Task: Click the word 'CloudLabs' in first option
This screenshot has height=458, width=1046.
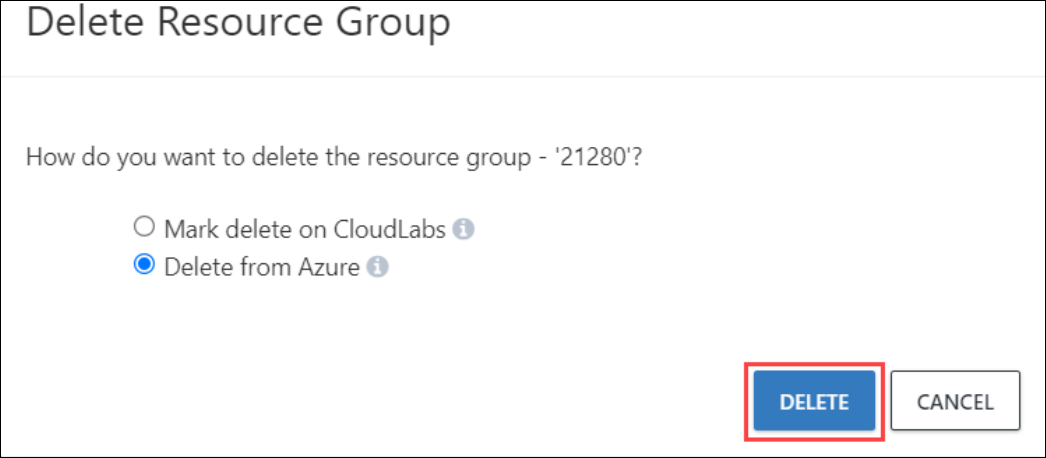Action: pyautogui.click(x=390, y=229)
